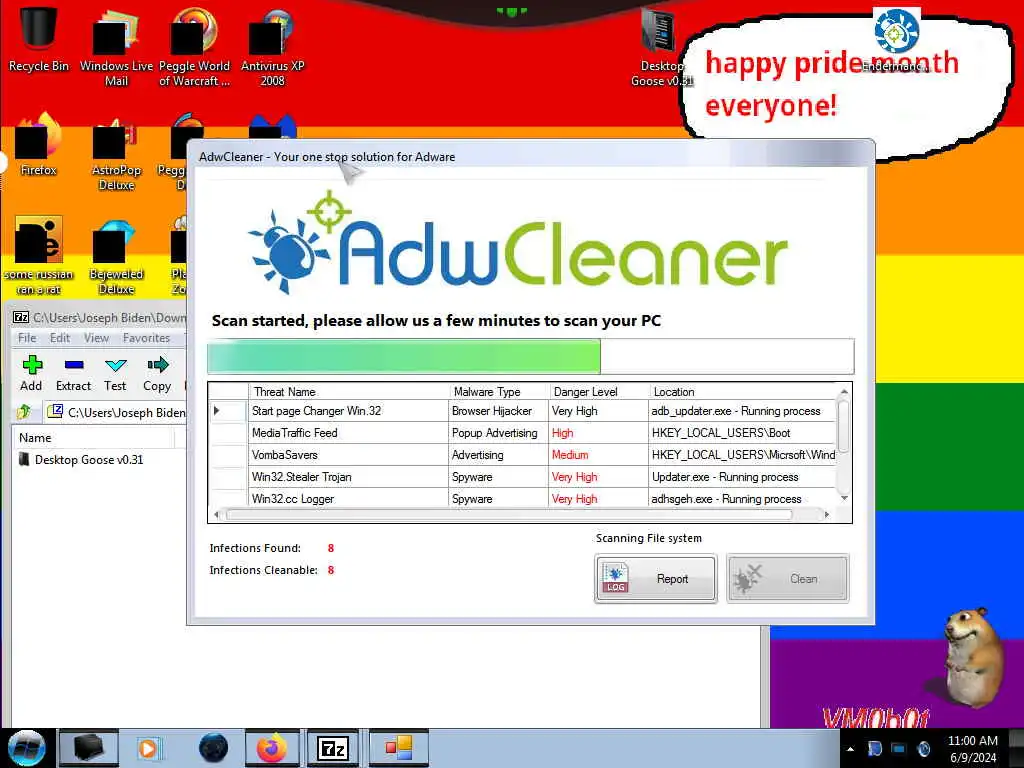
Task: Click the Action Center flag tray icon
Action: 874,749
